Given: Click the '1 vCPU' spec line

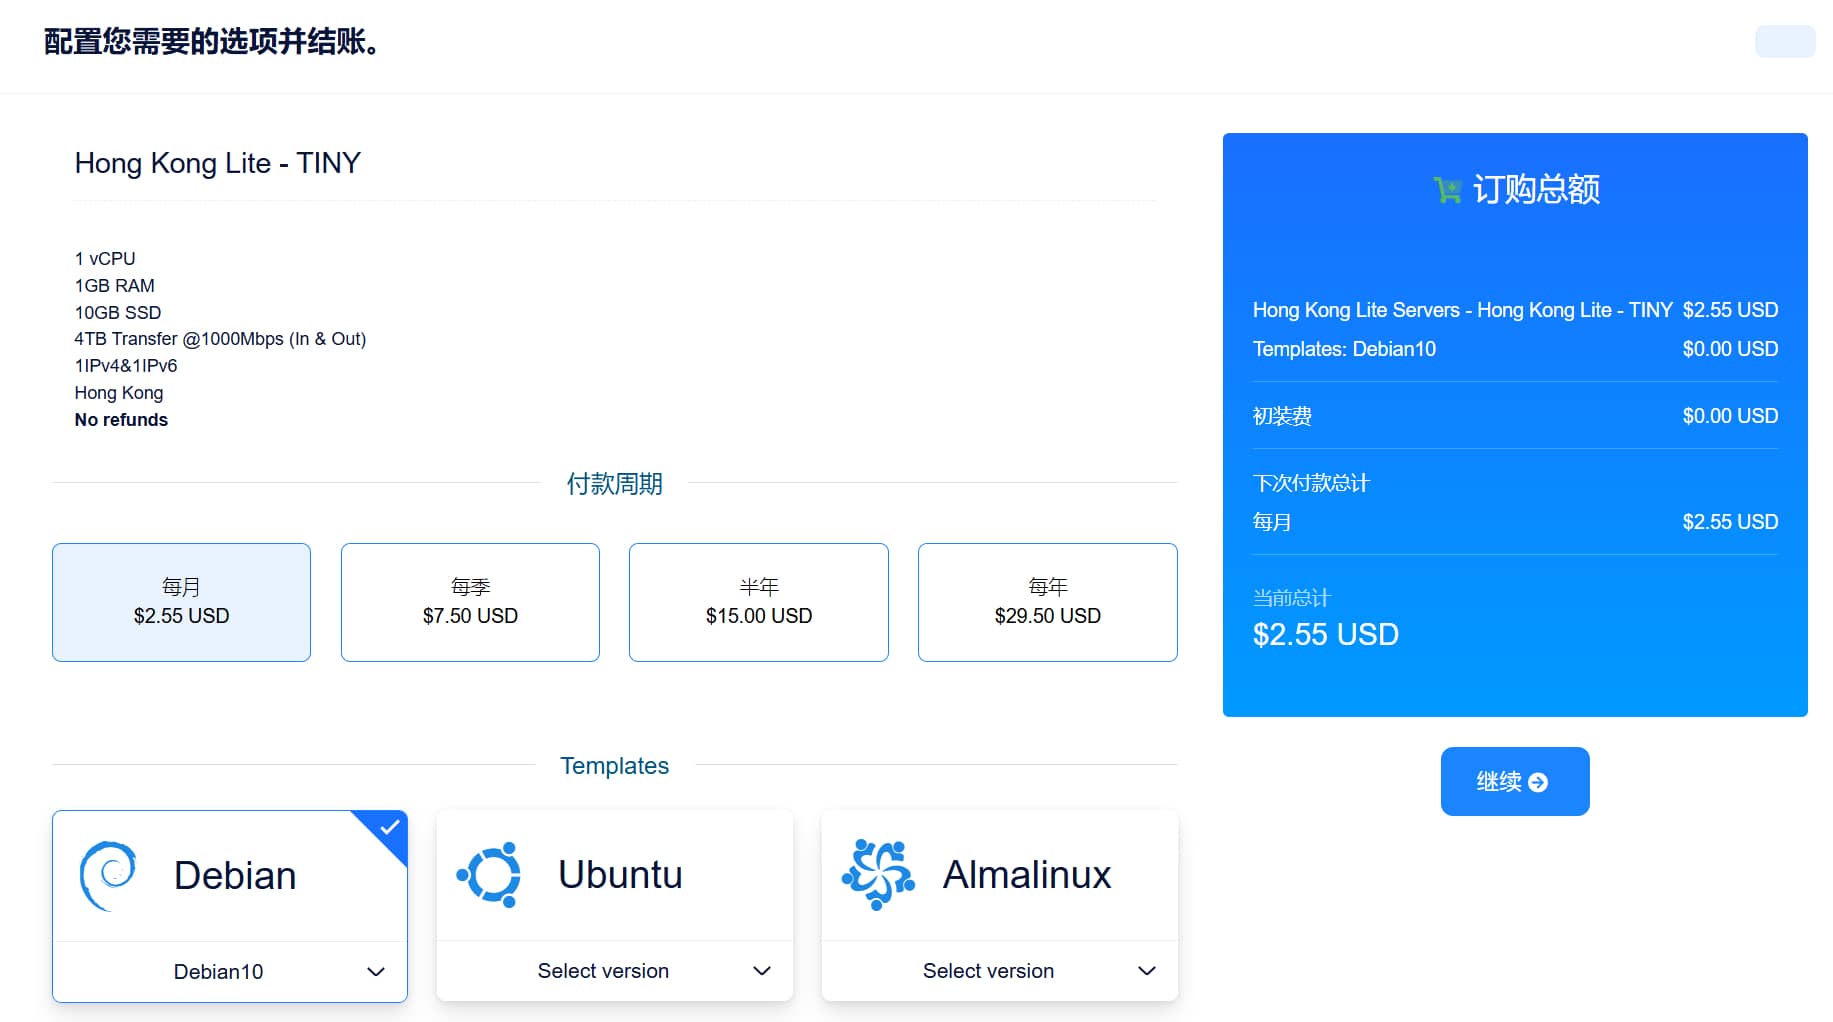Looking at the screenshot, I should (105, 259).
